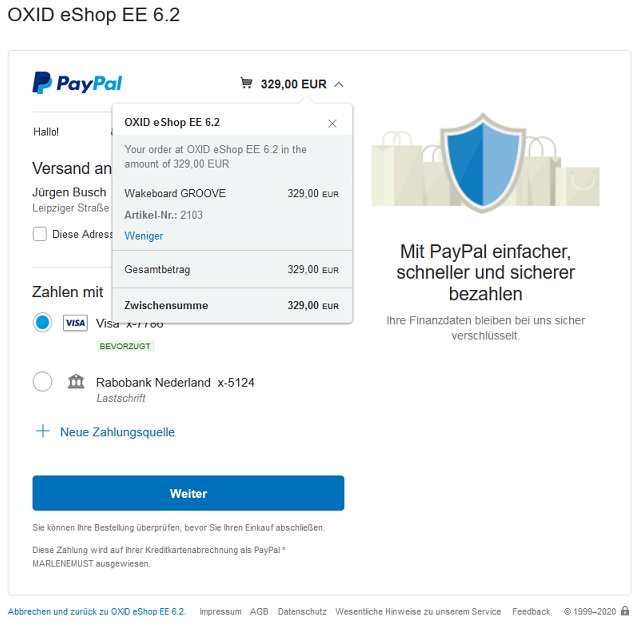The image size is (639, 623).
Task: Open the Feedback link
Action: click(531, 612)
